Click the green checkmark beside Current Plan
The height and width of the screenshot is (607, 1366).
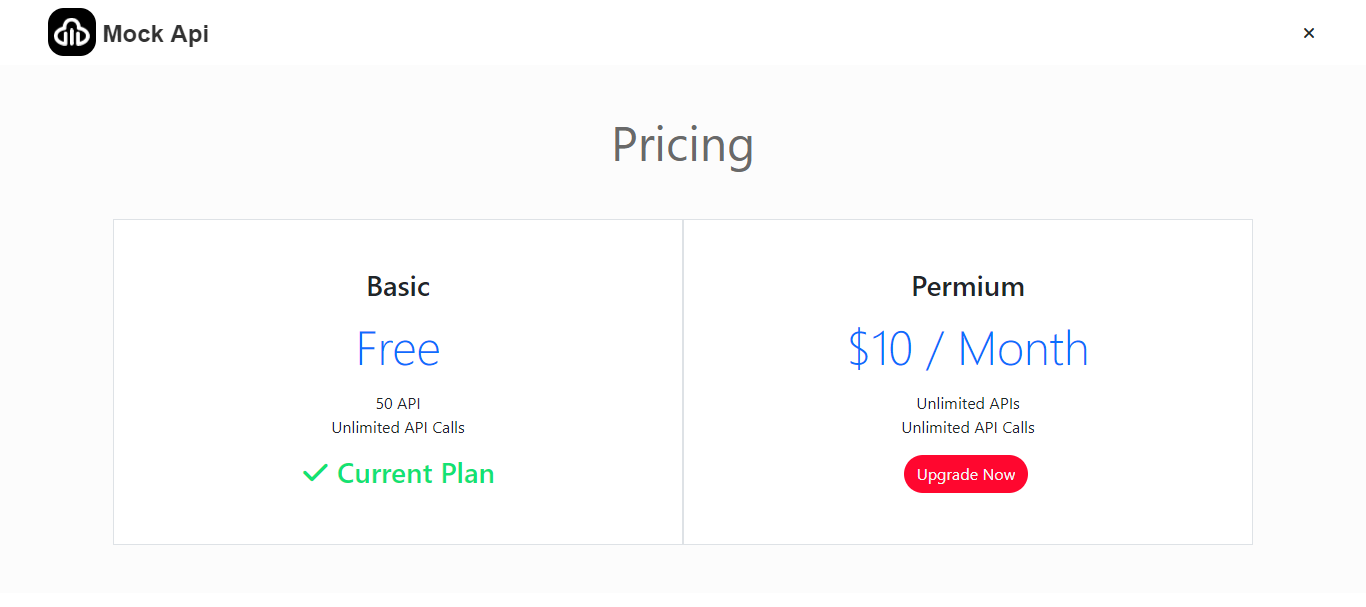[315, 473]
